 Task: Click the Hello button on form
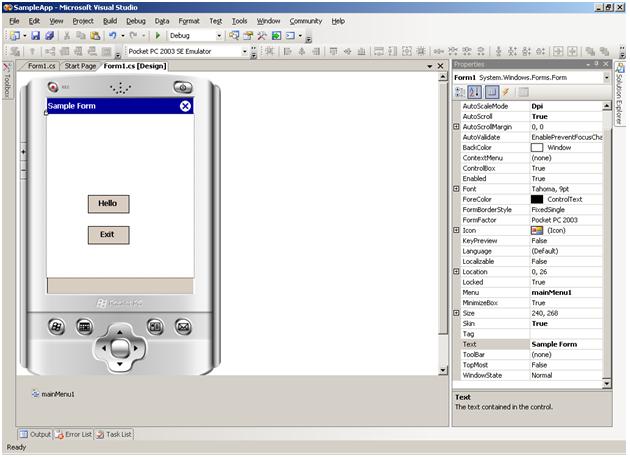(108, 204)
